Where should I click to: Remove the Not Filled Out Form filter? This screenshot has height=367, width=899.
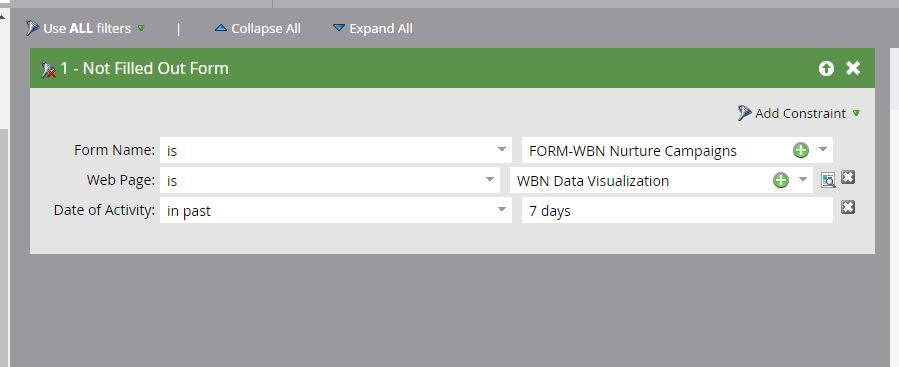(x=853, y=68)
